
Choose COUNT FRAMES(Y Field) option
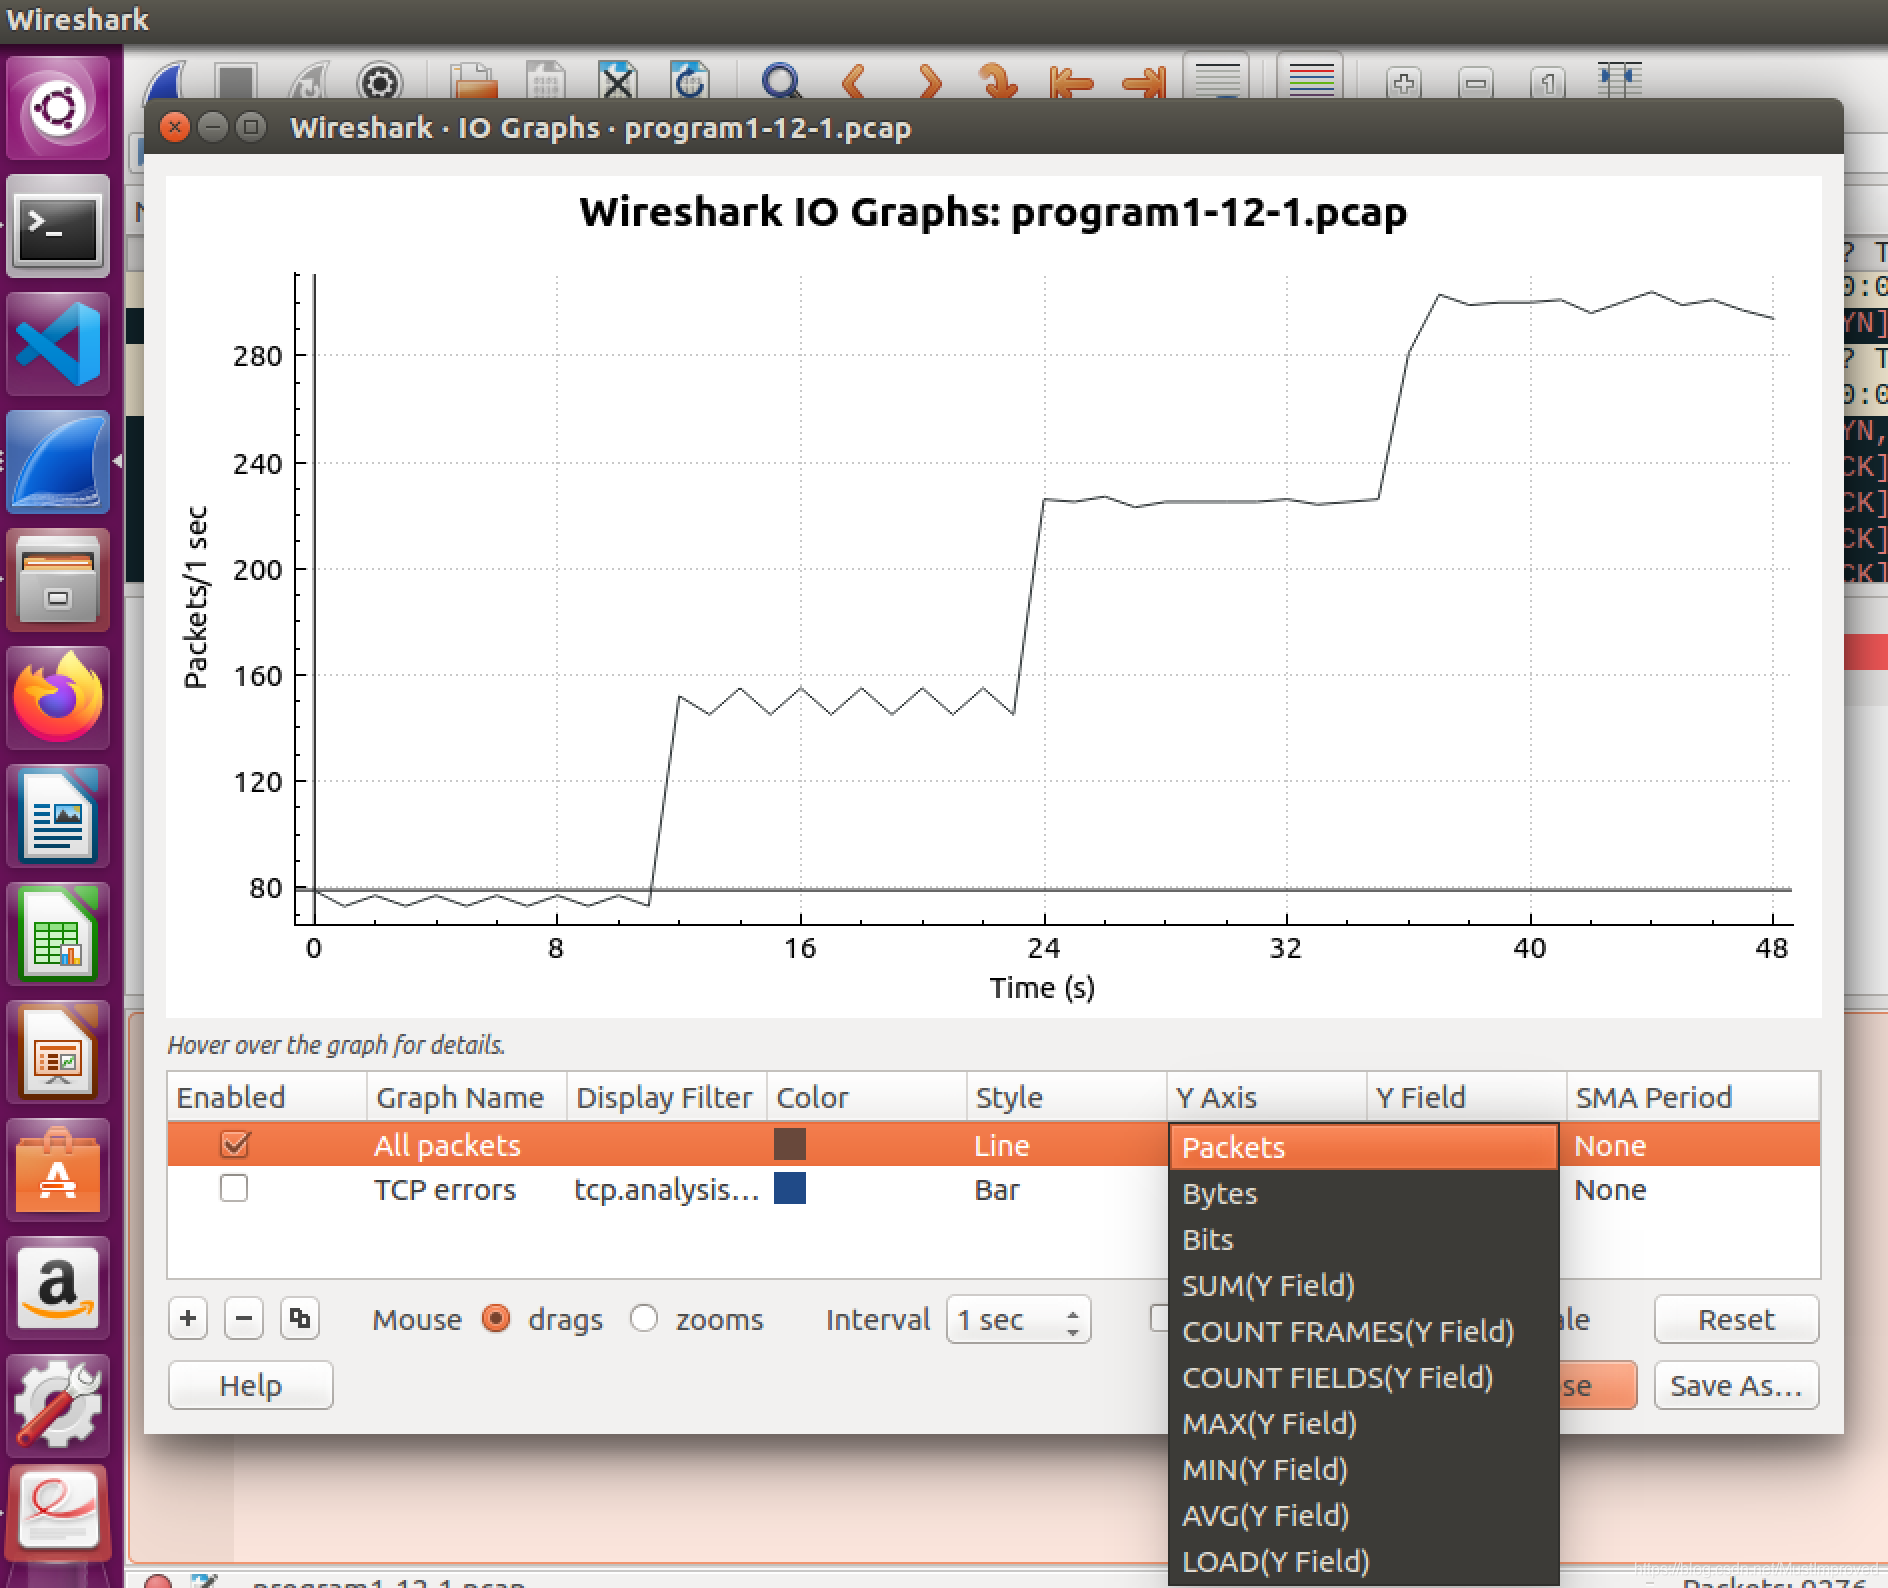click(1363, 1331)
